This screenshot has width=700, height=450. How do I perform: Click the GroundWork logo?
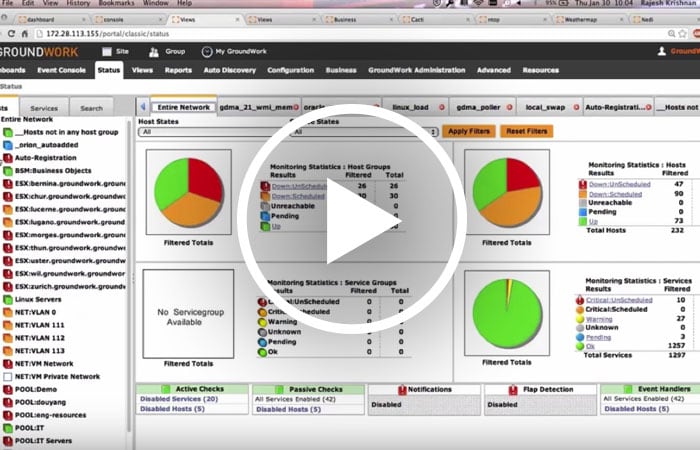click(x=39, y=52)
